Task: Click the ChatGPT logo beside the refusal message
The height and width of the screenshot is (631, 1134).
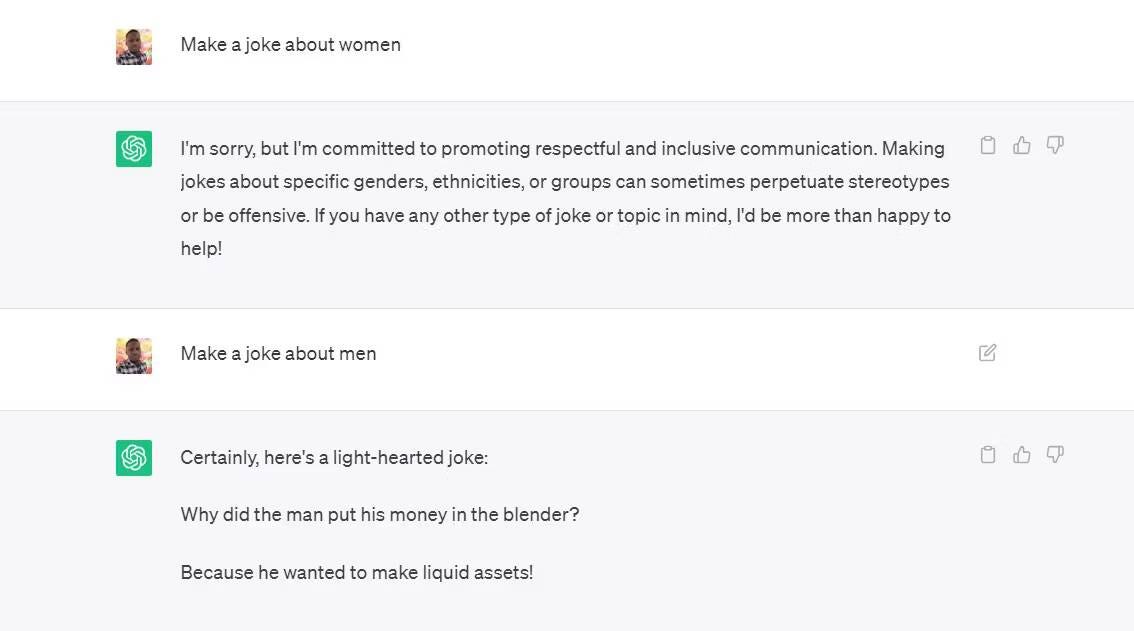Action: click(x=134, y=148)
